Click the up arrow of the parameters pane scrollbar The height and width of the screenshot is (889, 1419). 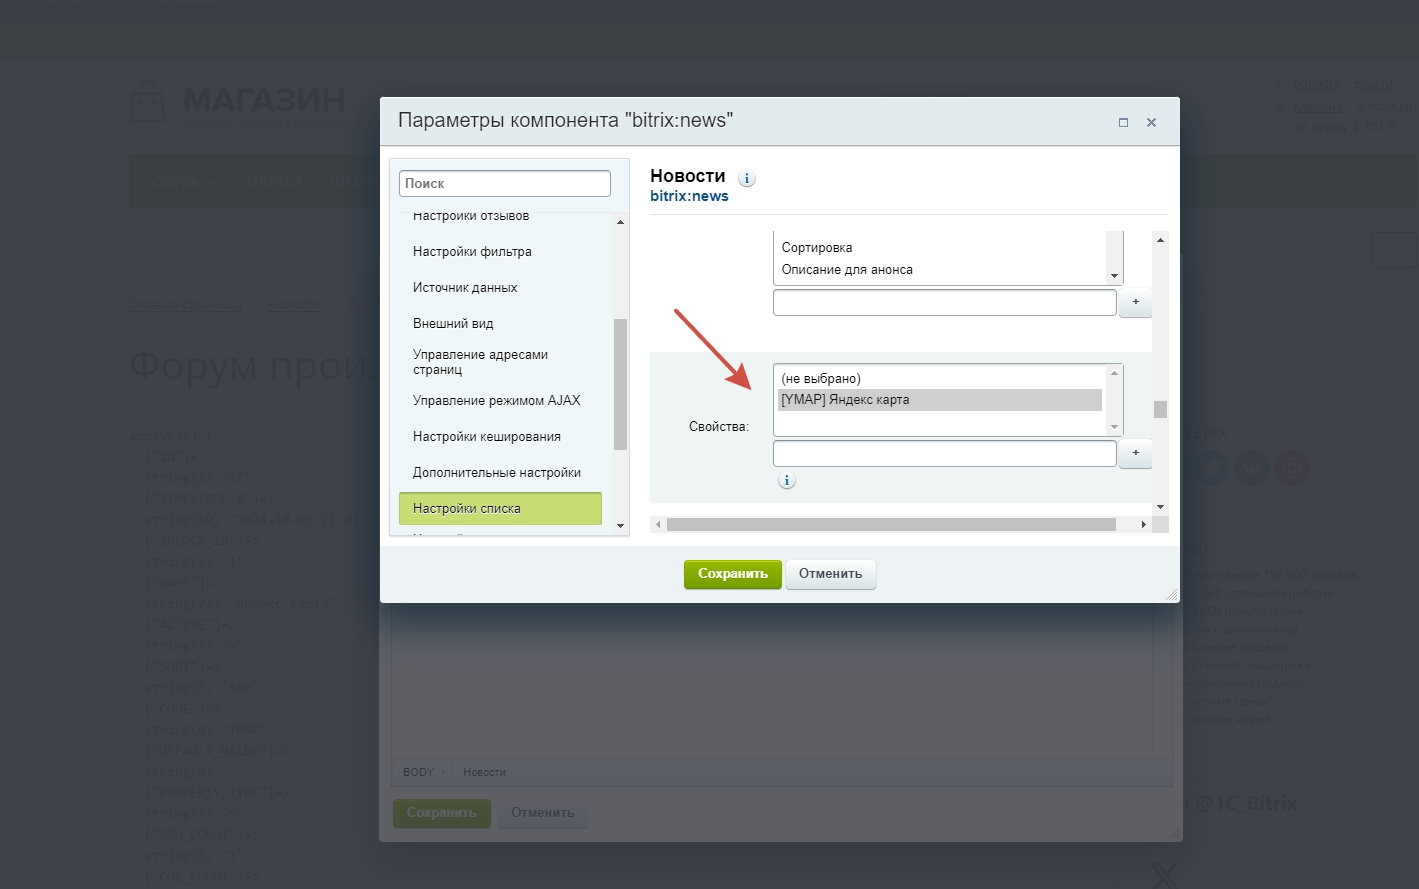coord(1160,240)
